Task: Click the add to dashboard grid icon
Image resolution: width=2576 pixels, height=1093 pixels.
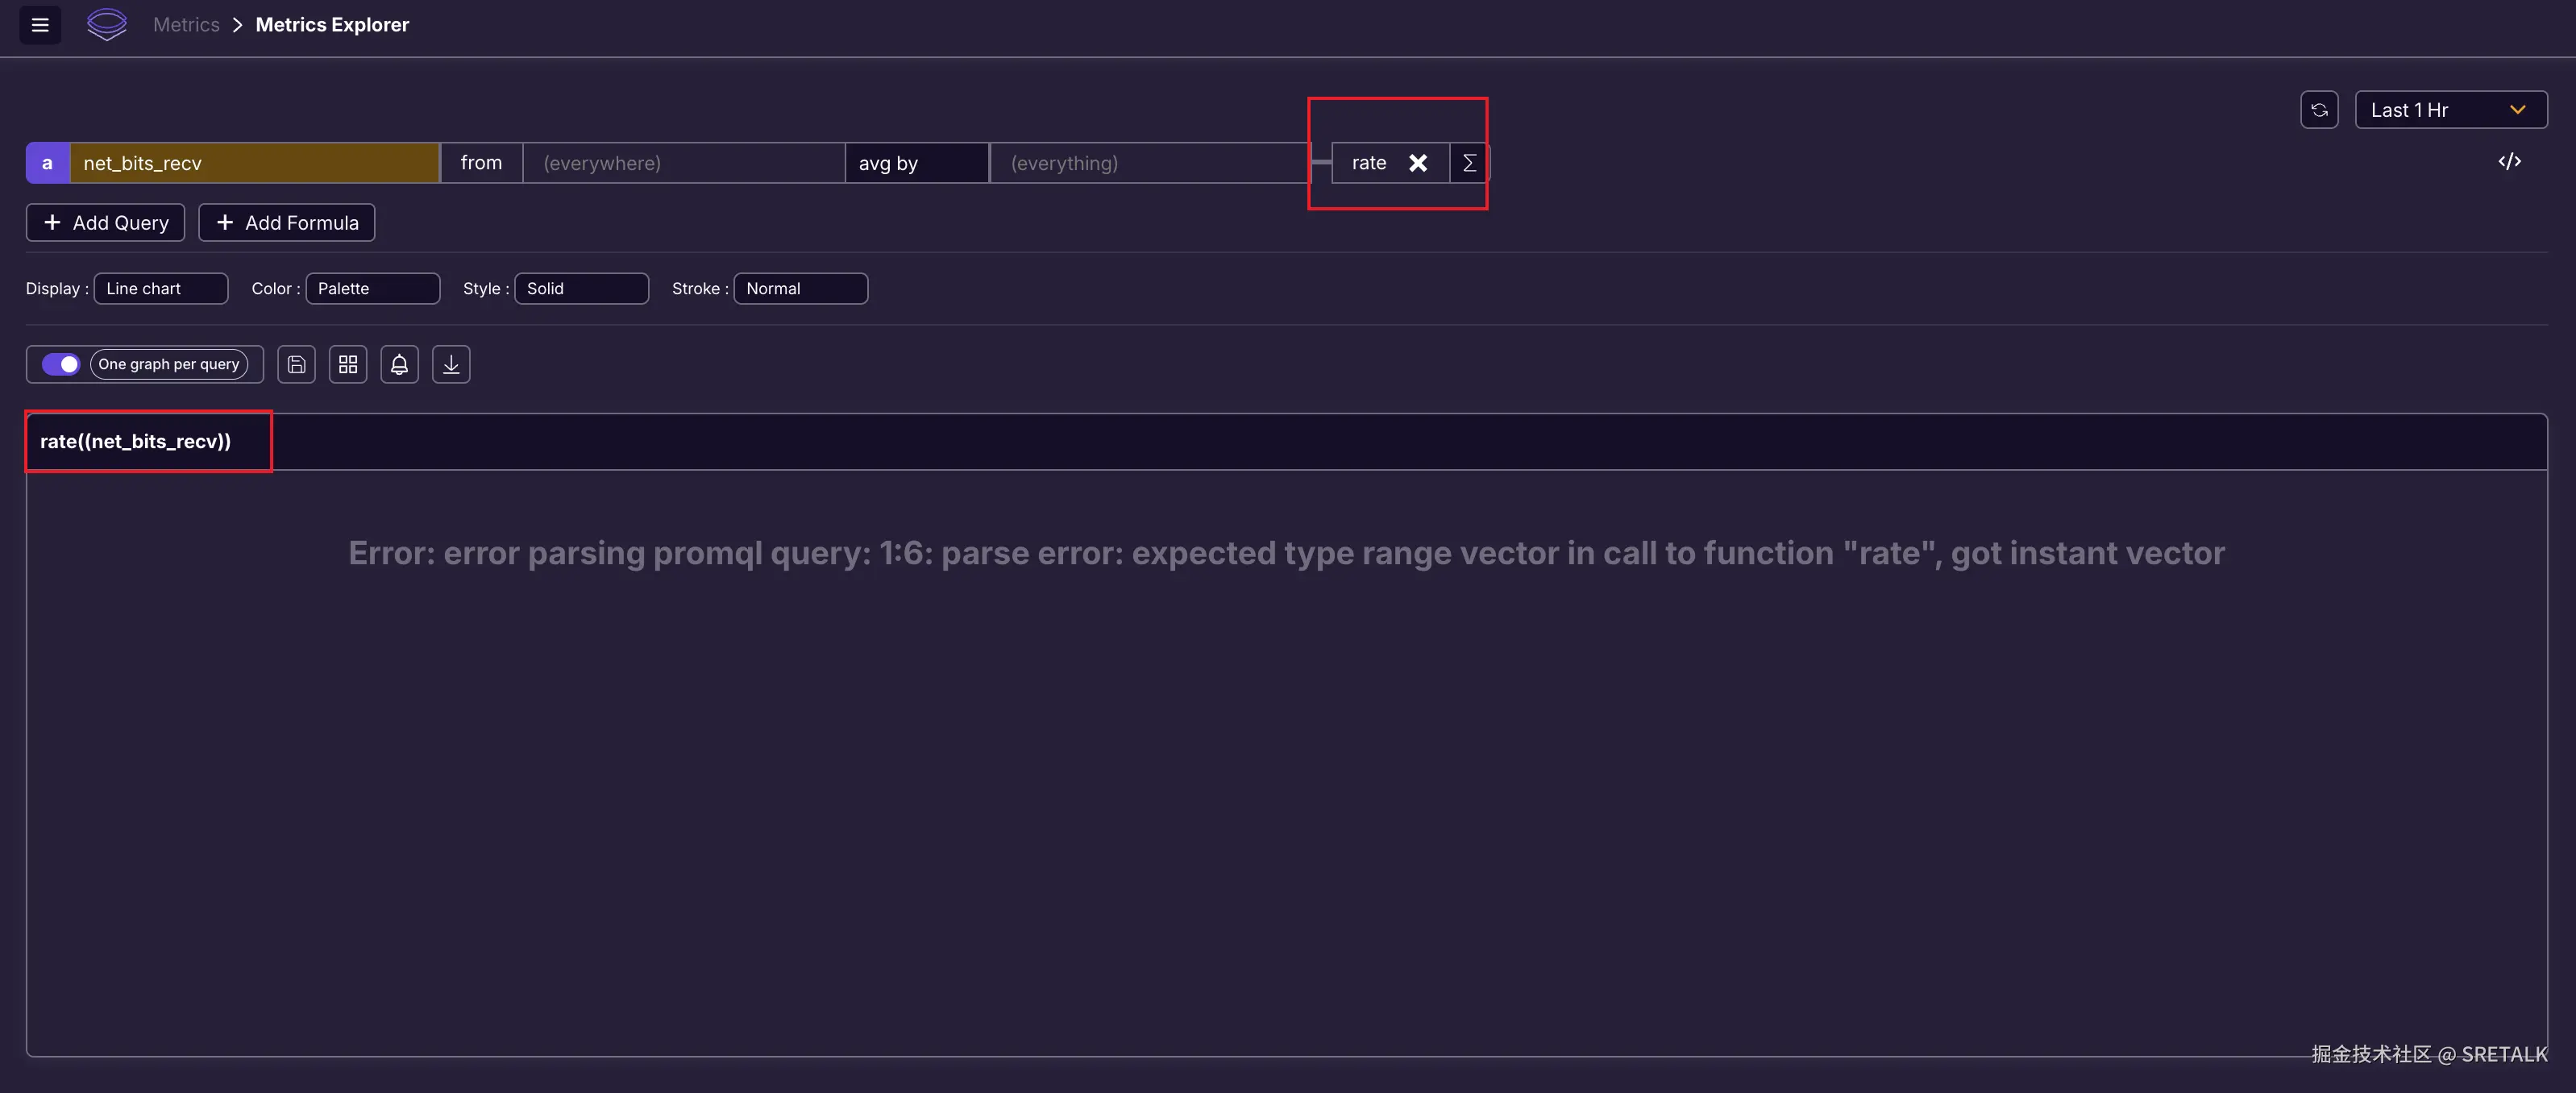Action: pyautogui.click(x=348, y=364)
